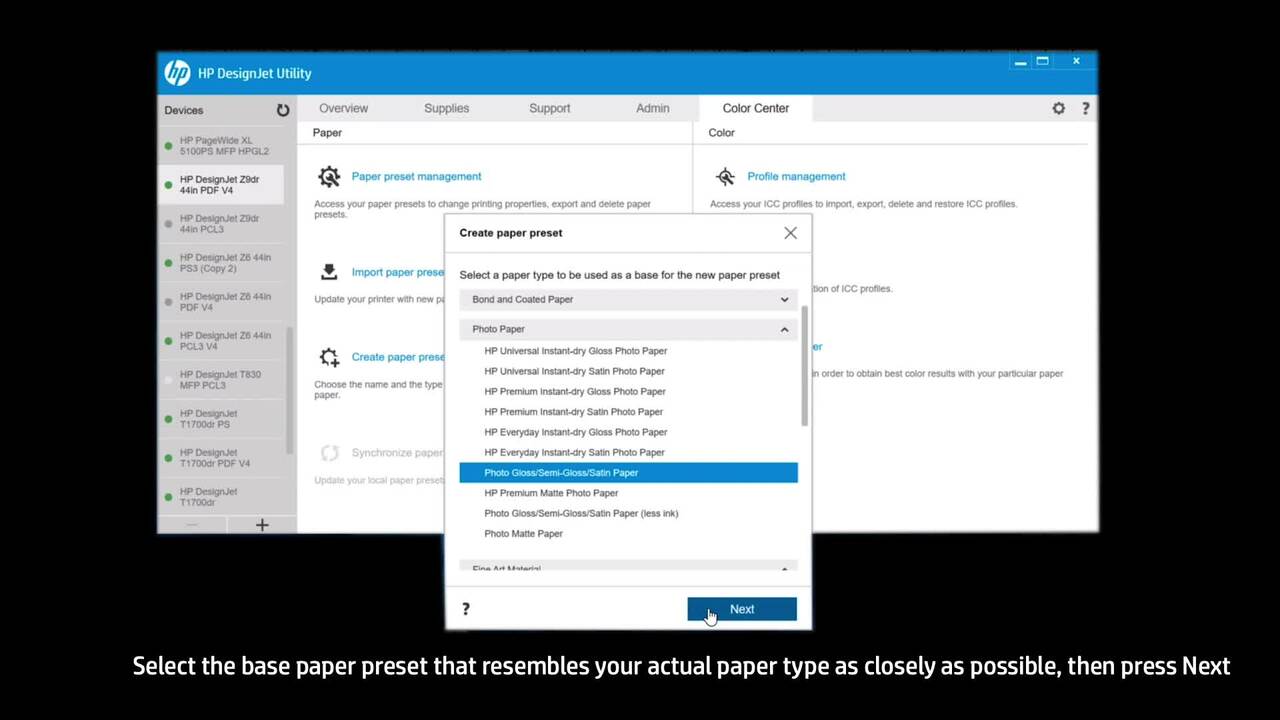Select HP DesignJet Z9dr 44in PDF V4
The height and width of the screenshot is (720, 1280).
(x=221, y=185)
